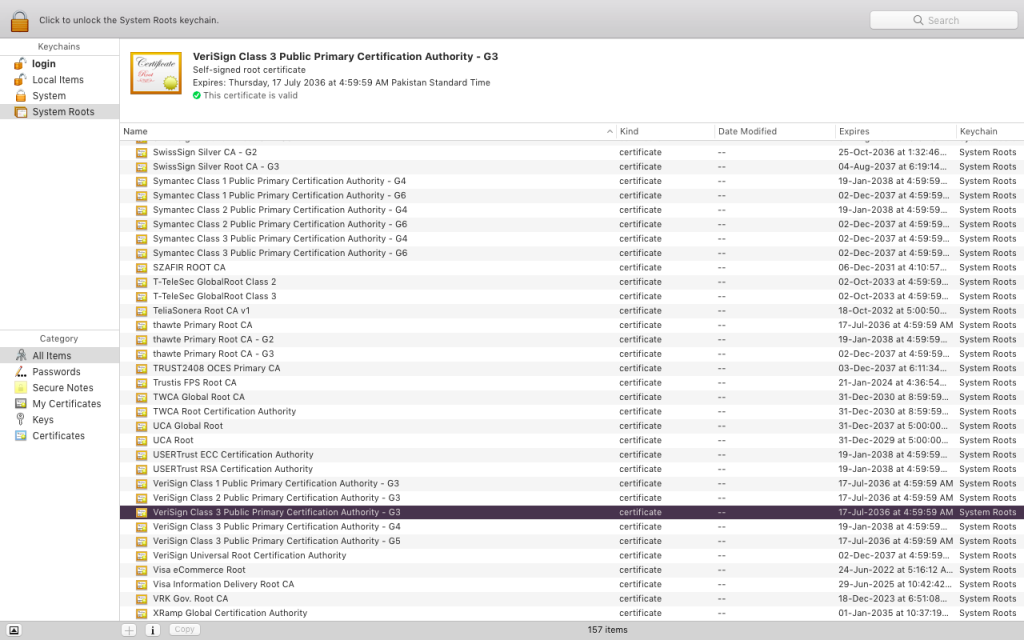Click the plus button to add item
This screenshot has height=640, width=1024.
pos(129,630)
